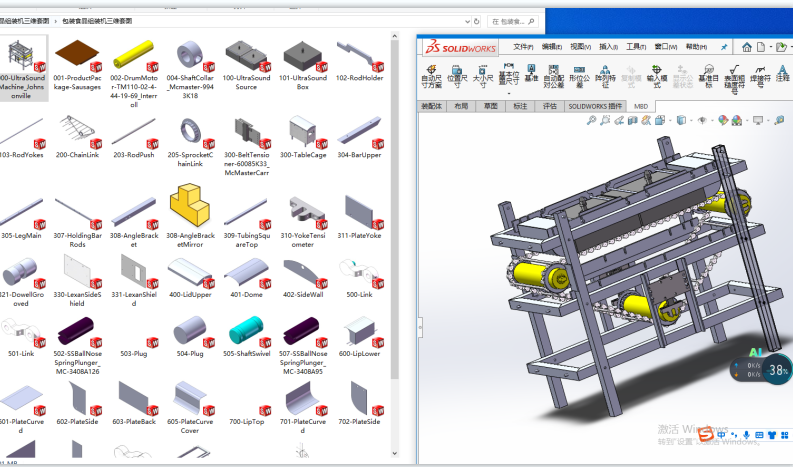Expand the Explorer address bar history dropdown
793x467 pixels.
467,21
